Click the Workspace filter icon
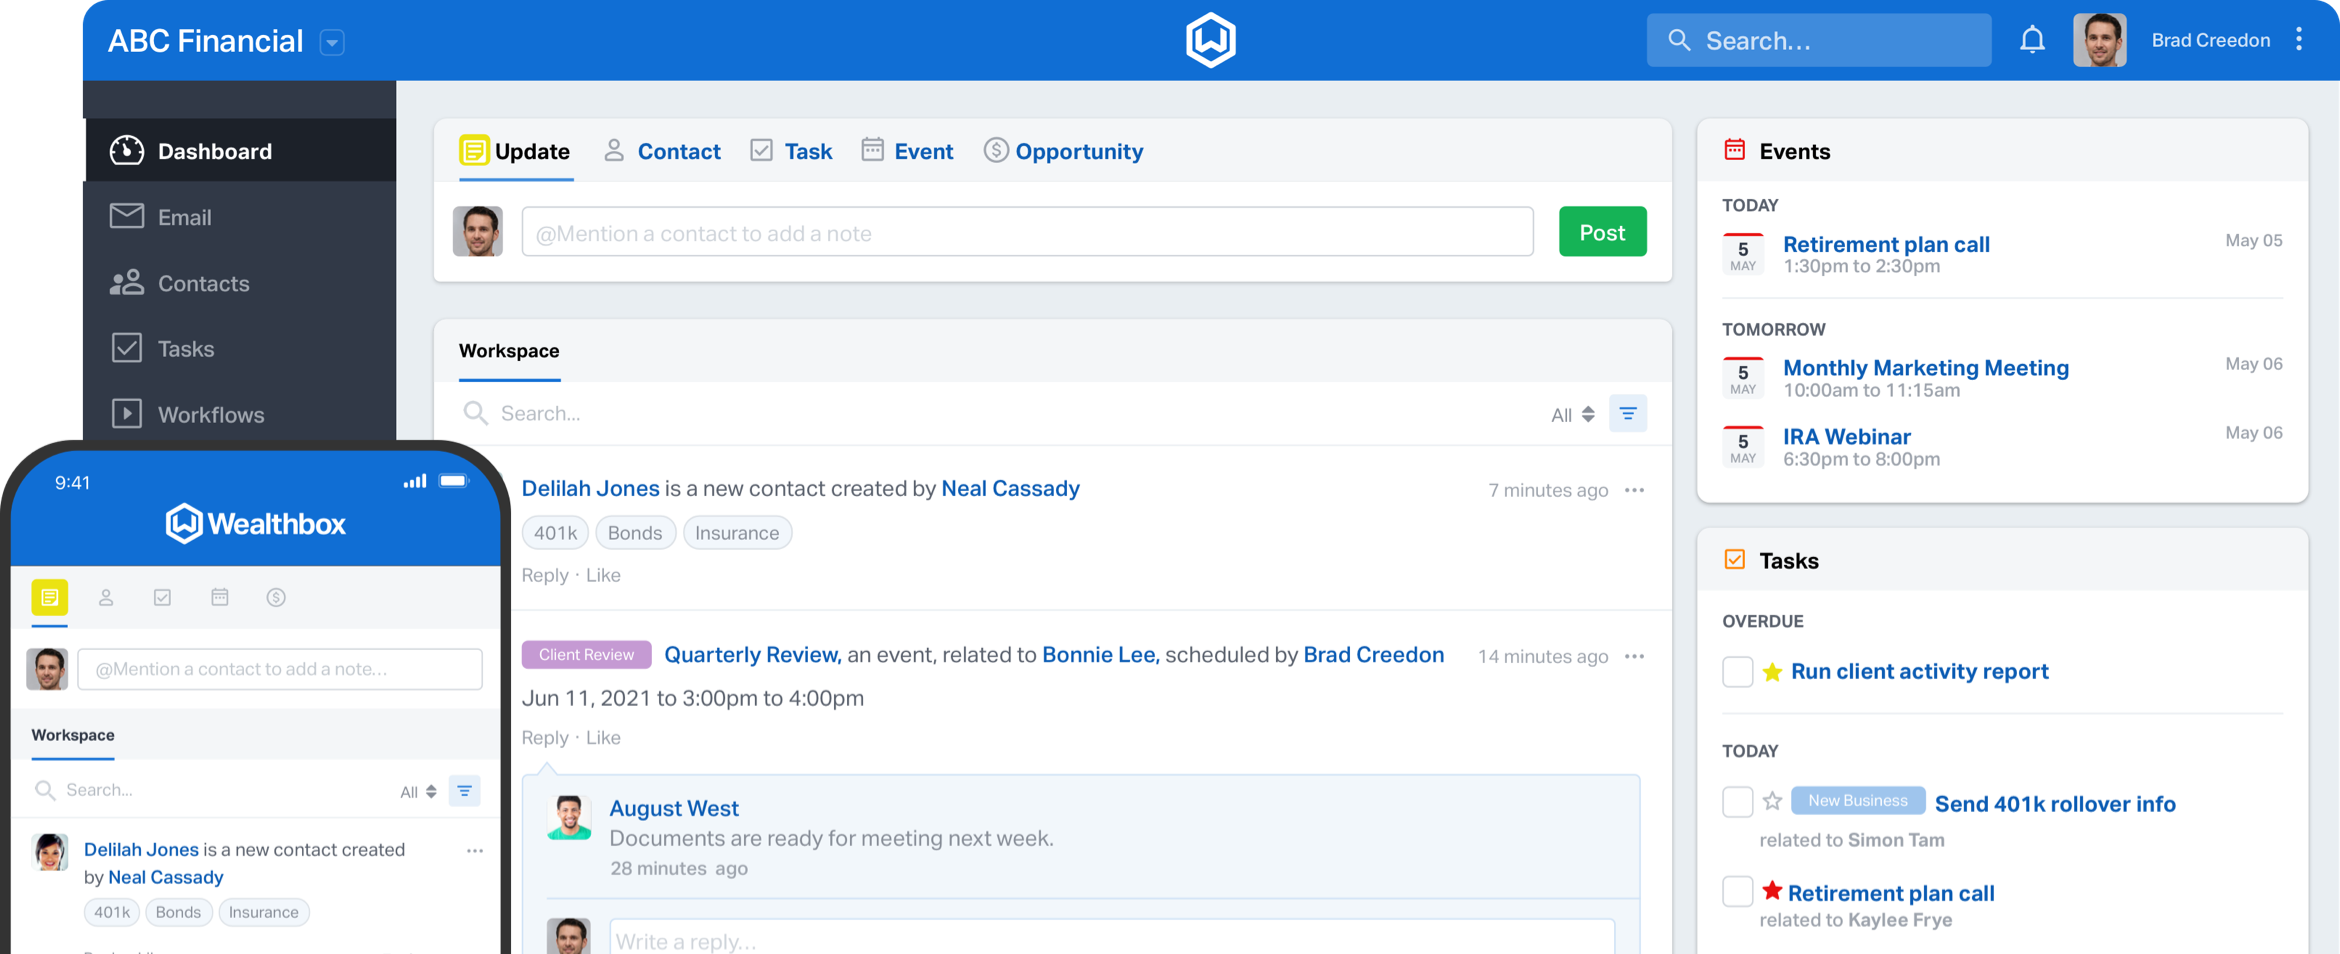This screenshot has height=954, width=2340. coord(1627,413)
